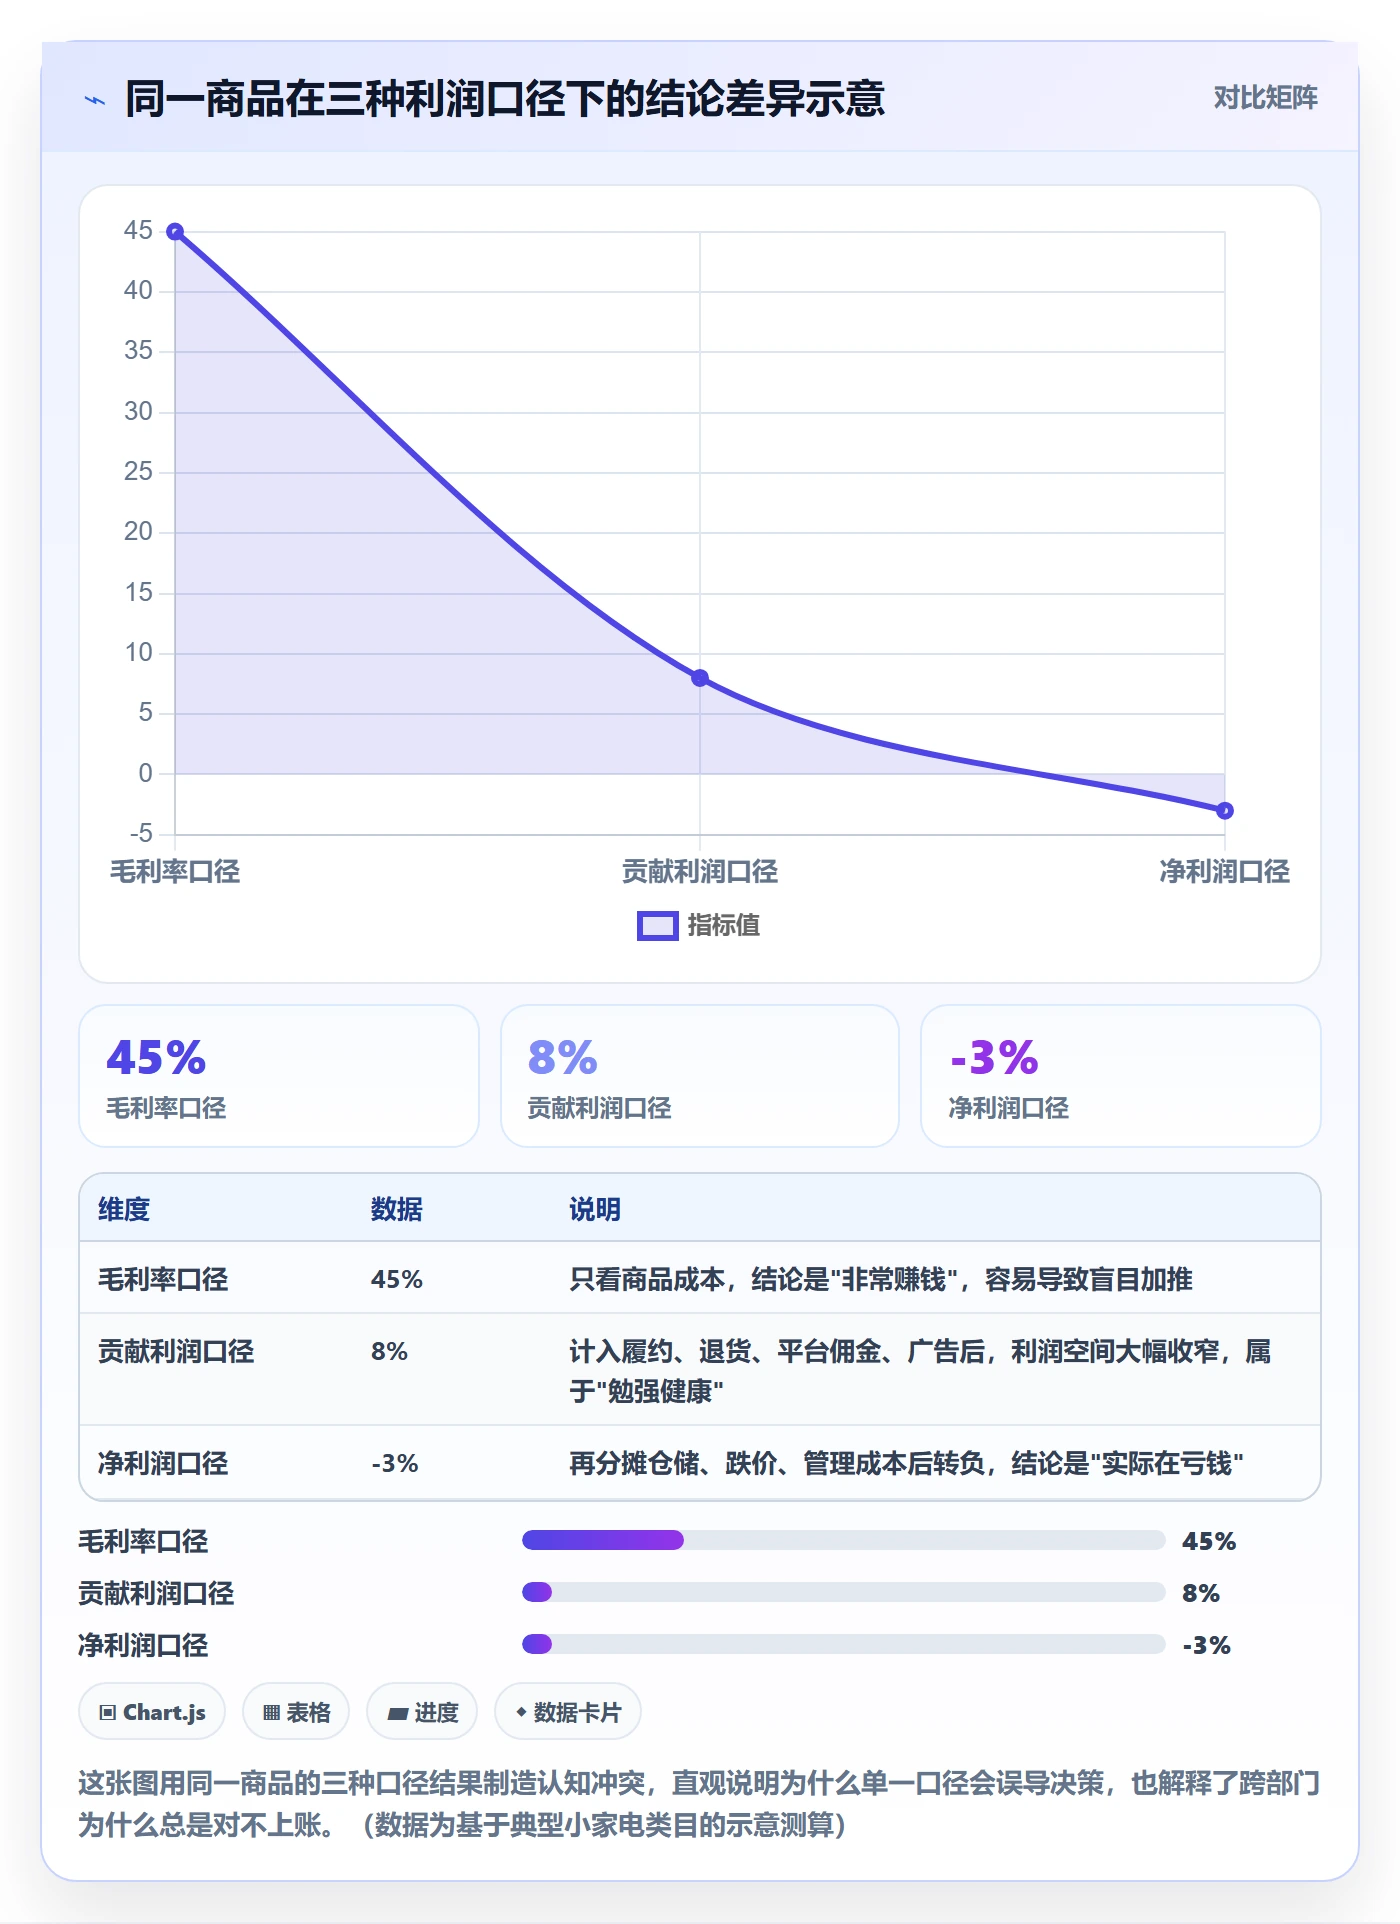Viewport: 1400px width, 1924px height.
Task: Click the -3% cell in the table's 数据 column
Action: [x=395, y=1464]
